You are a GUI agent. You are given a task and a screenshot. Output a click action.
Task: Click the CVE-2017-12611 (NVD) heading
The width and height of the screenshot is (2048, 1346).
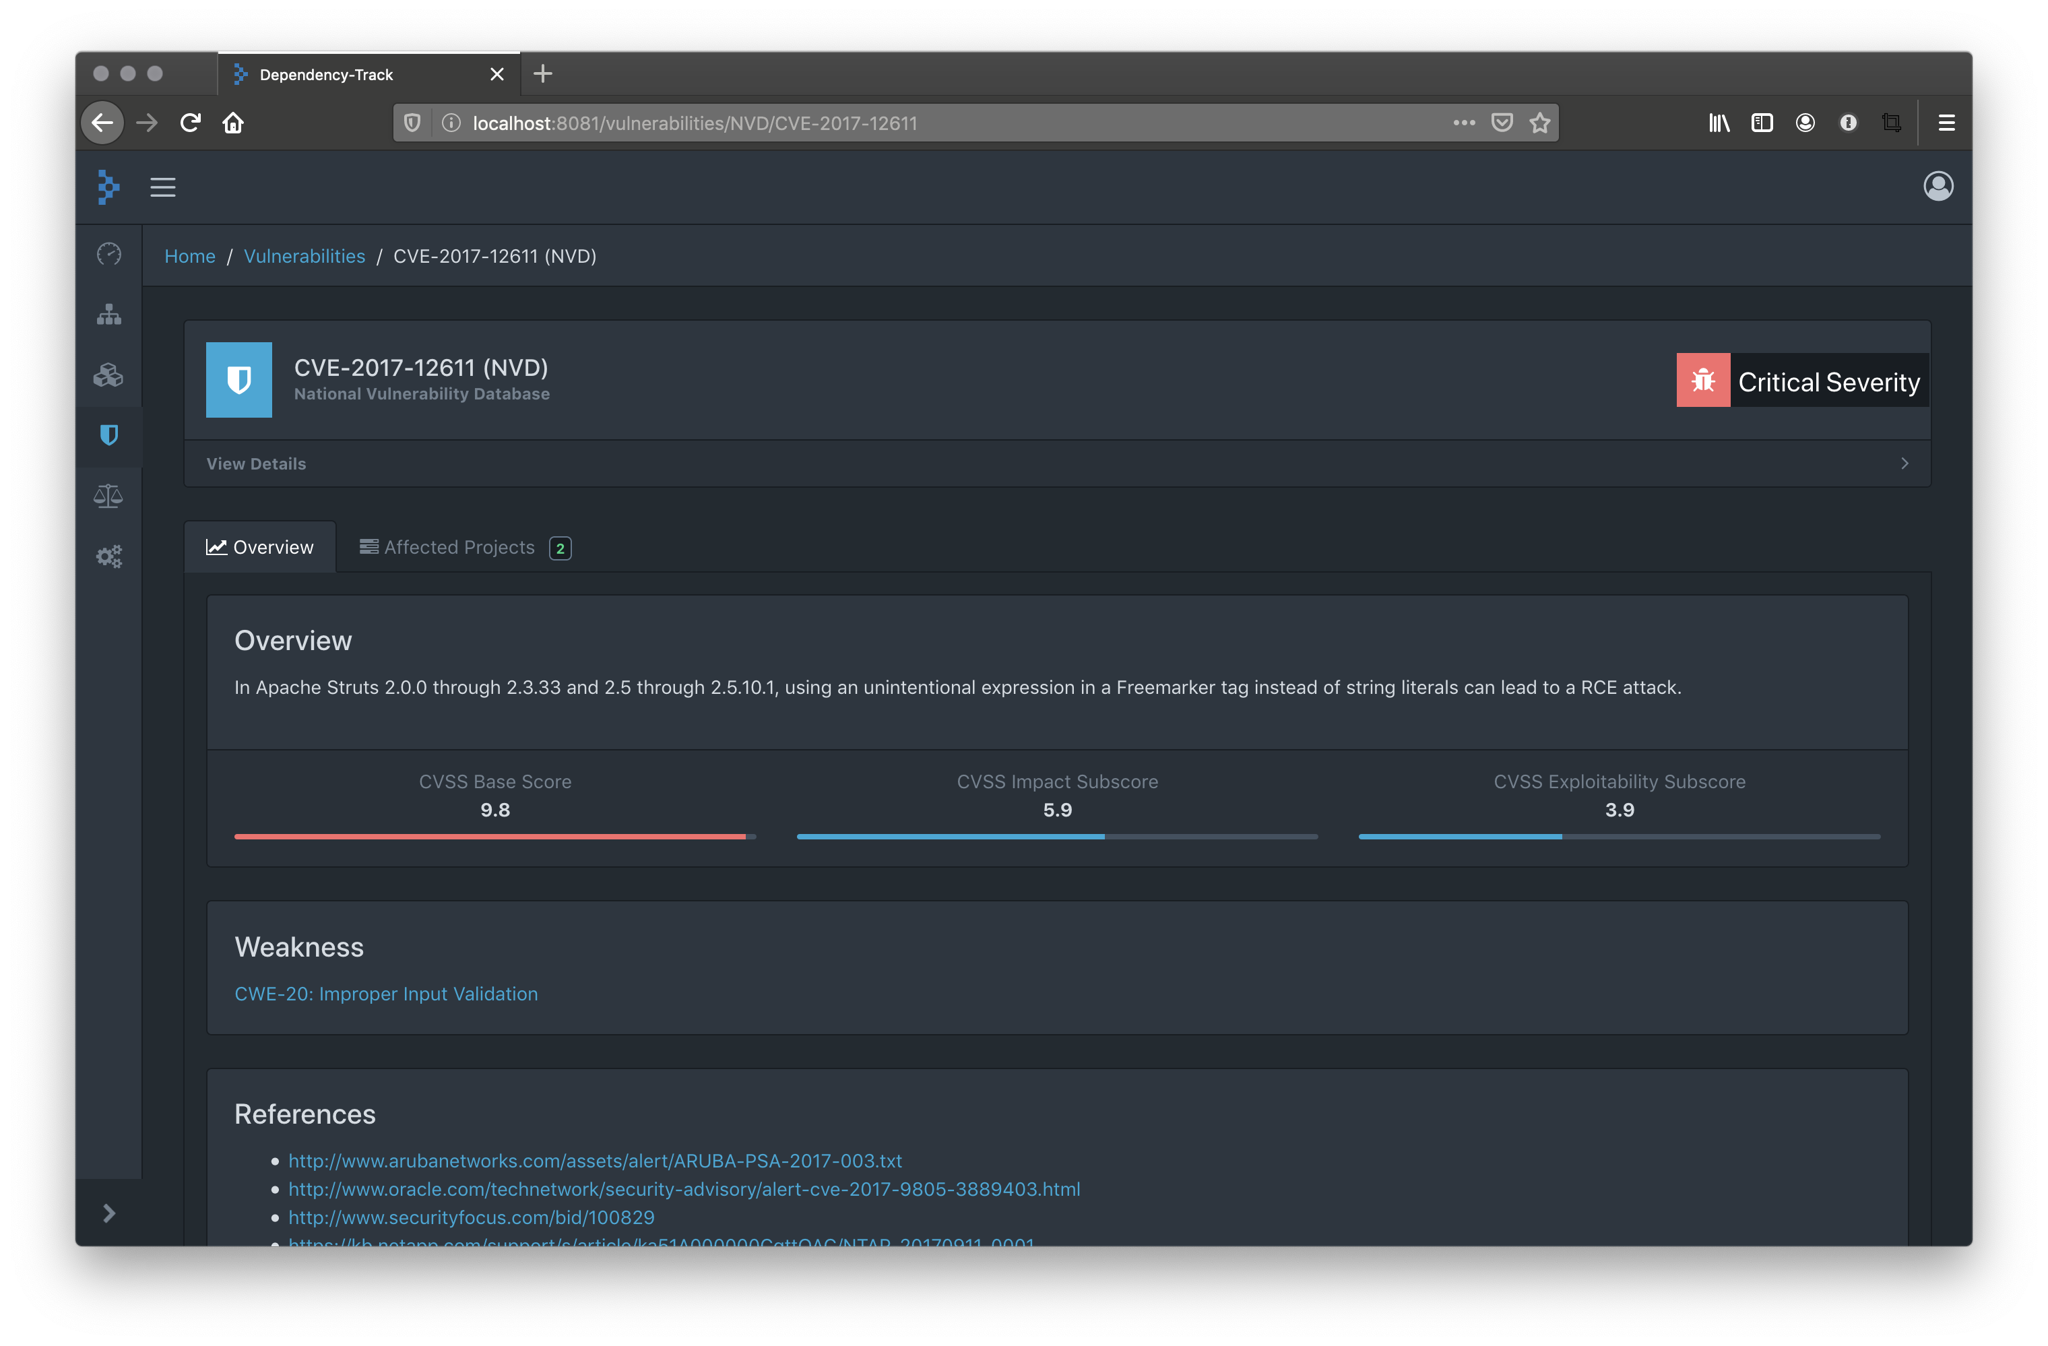(x=421, y=367)
